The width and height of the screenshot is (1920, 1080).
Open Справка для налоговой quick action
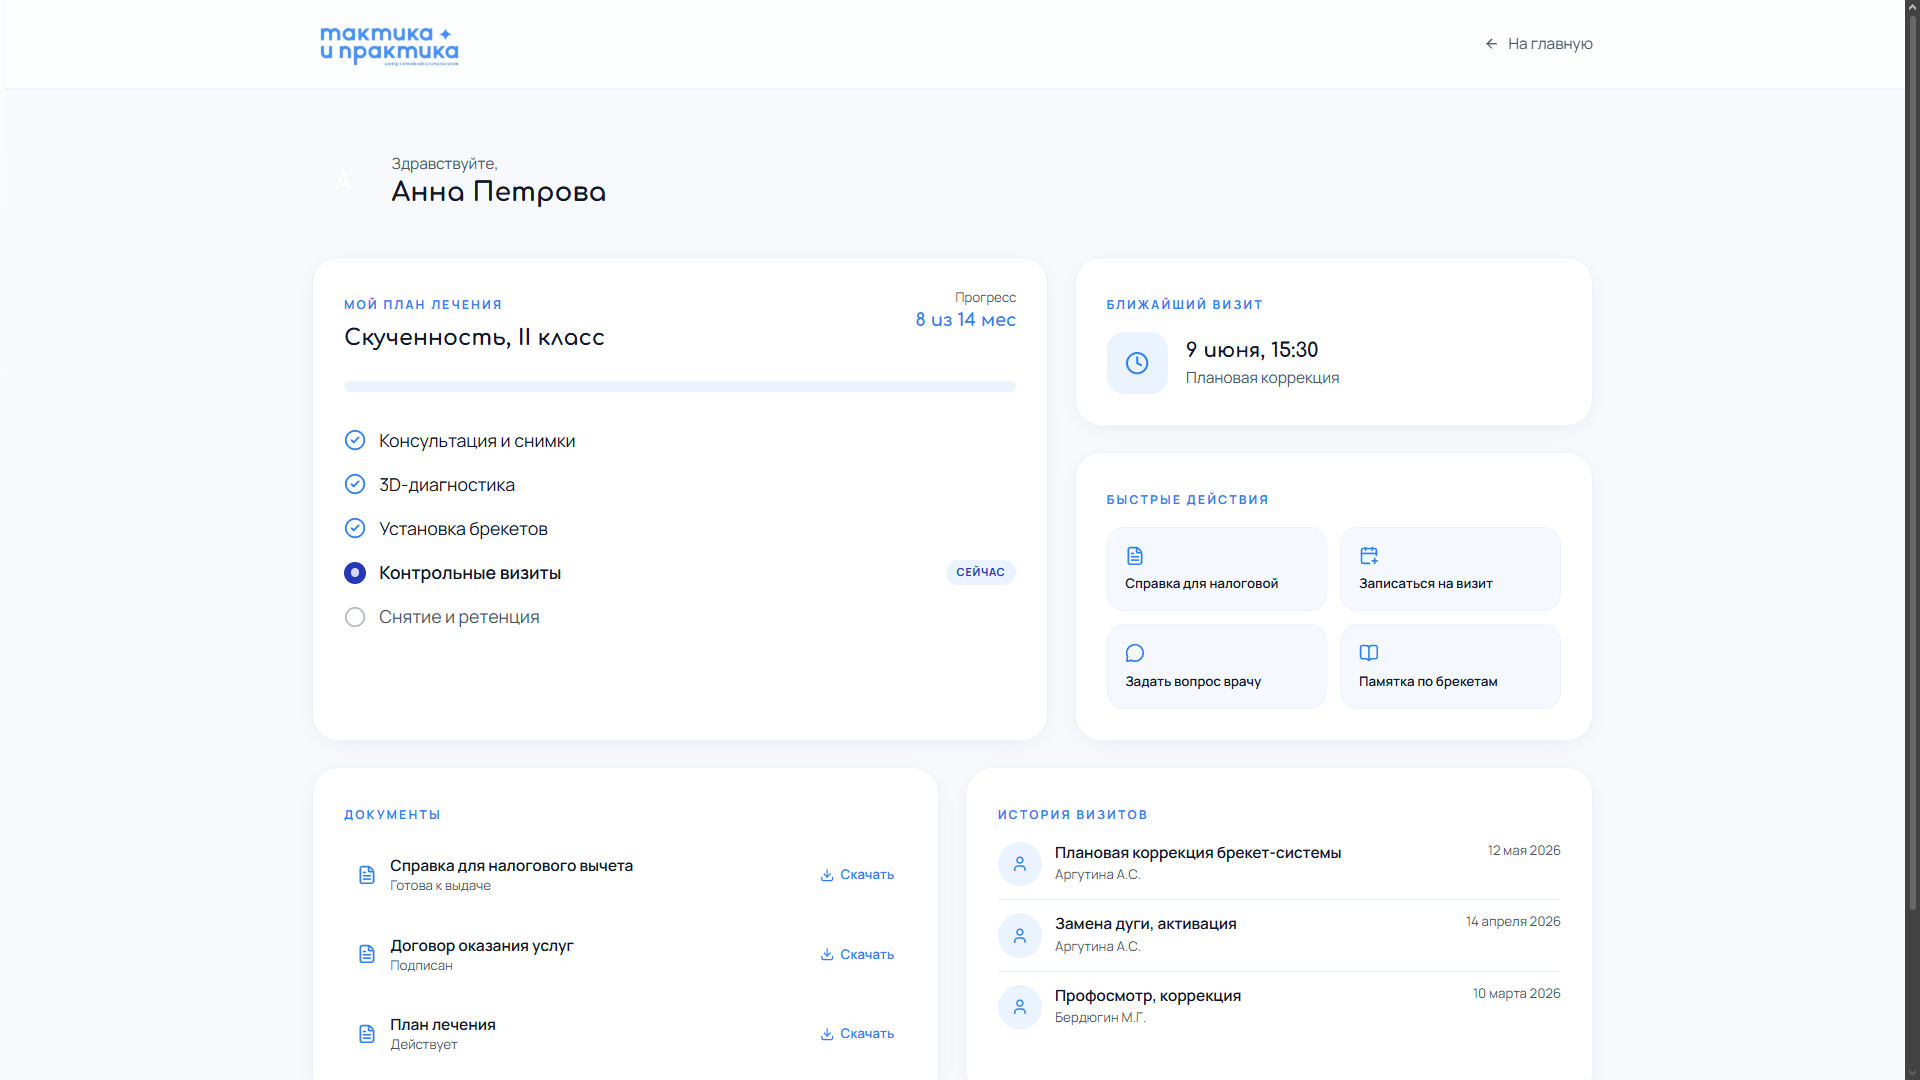[x=1216, y=569]
